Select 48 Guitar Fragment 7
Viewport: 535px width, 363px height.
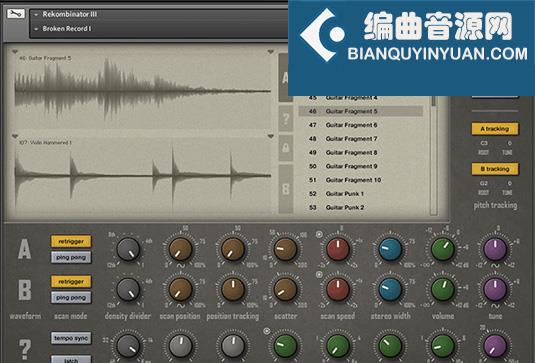point(361,139)
